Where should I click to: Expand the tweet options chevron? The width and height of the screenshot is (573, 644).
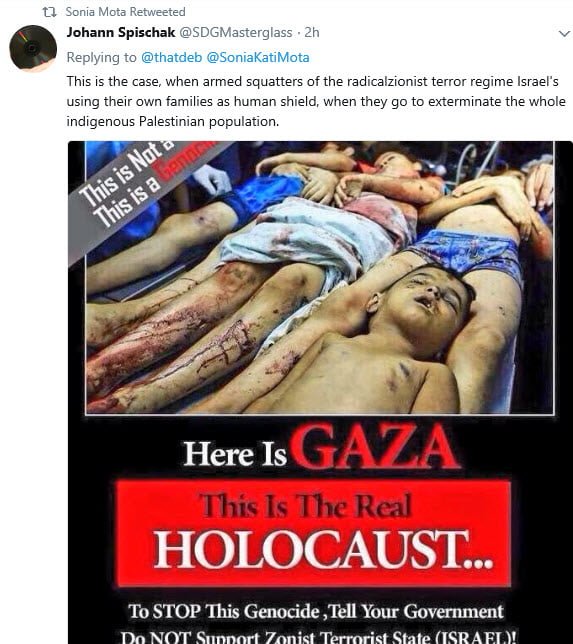[x=565, y=34]
